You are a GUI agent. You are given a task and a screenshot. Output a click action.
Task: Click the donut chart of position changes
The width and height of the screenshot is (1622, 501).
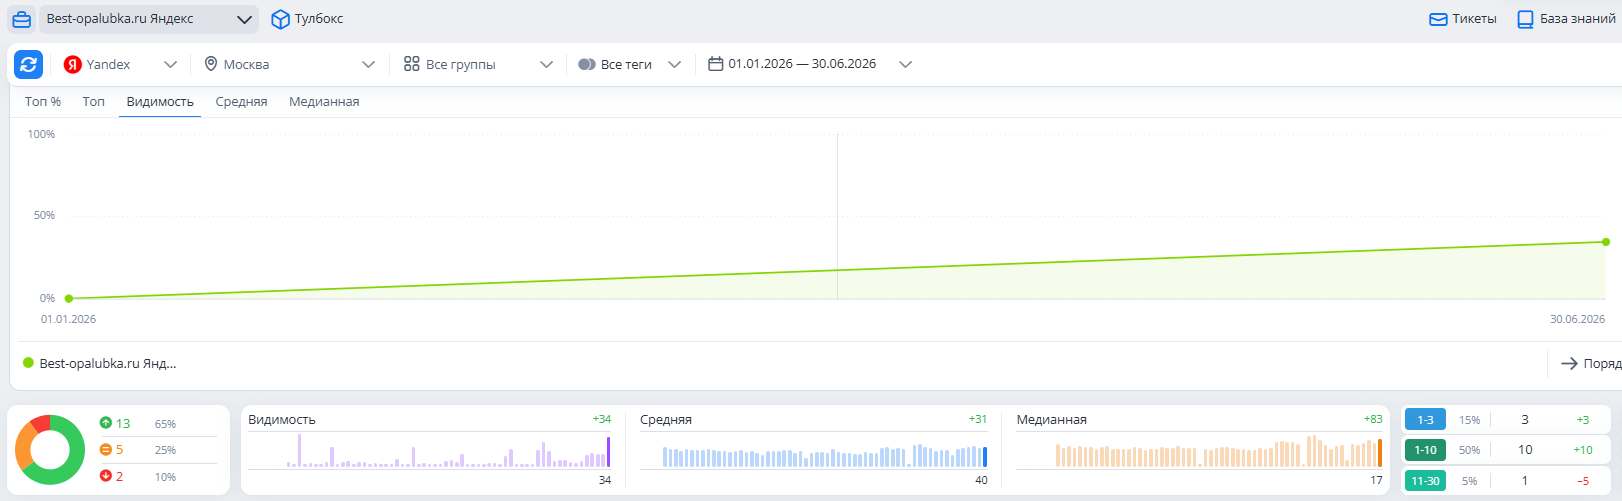50,450
